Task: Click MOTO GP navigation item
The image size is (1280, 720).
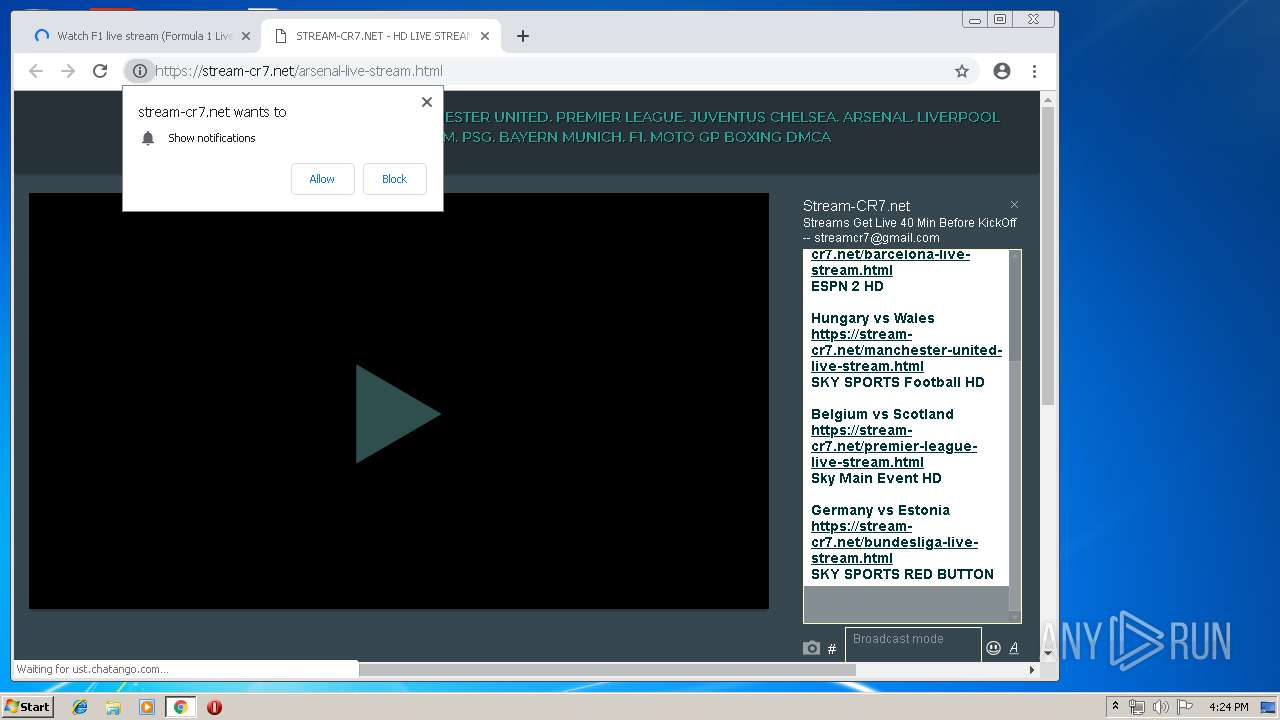Action: pyautogui.click(x=685, y=137)
